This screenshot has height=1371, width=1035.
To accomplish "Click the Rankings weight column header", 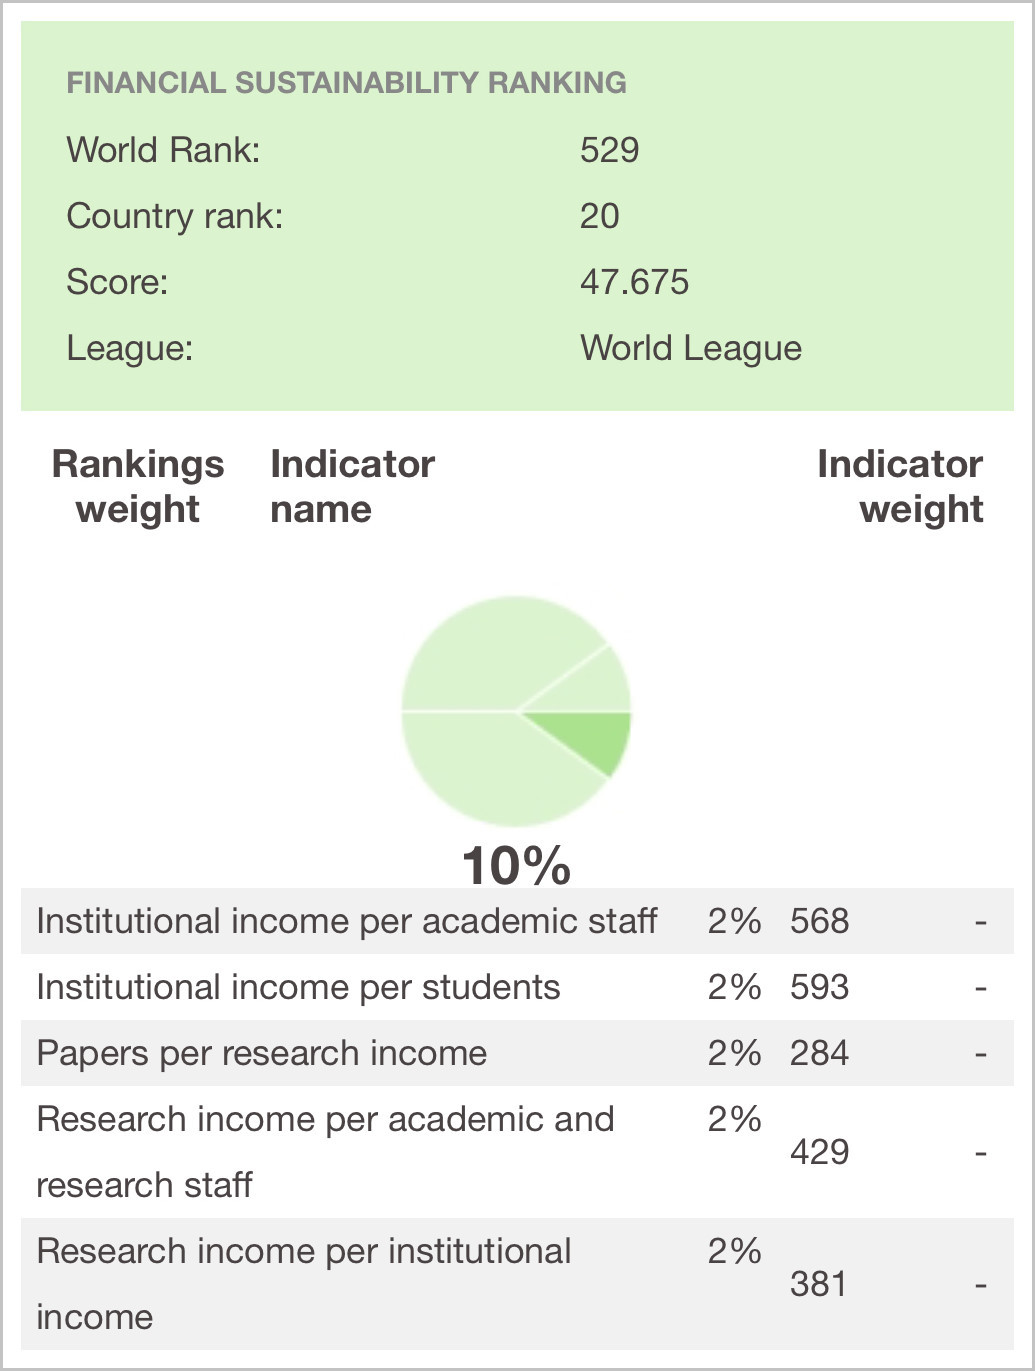I will (138, 486).
